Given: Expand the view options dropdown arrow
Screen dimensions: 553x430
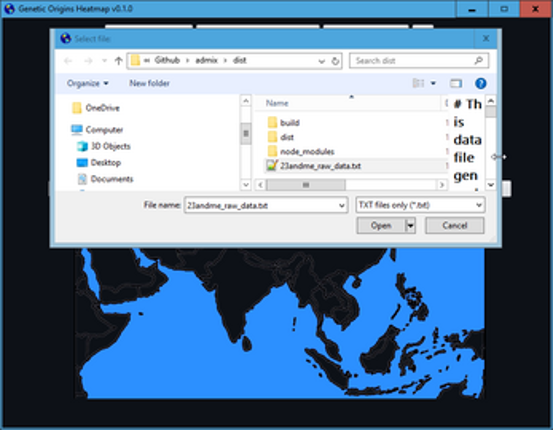Looking at the screenshot, I should pyautogui.click(x=433, y=83).
